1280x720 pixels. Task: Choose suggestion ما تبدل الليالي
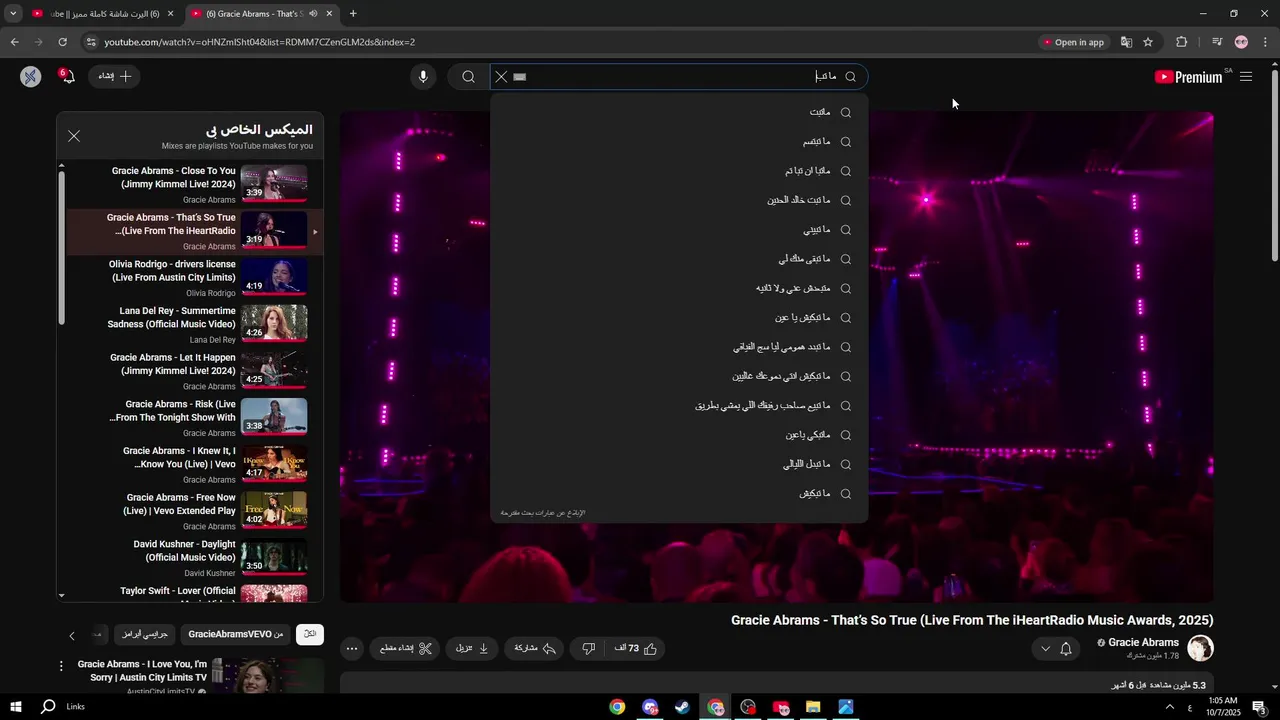click(679, 465)
